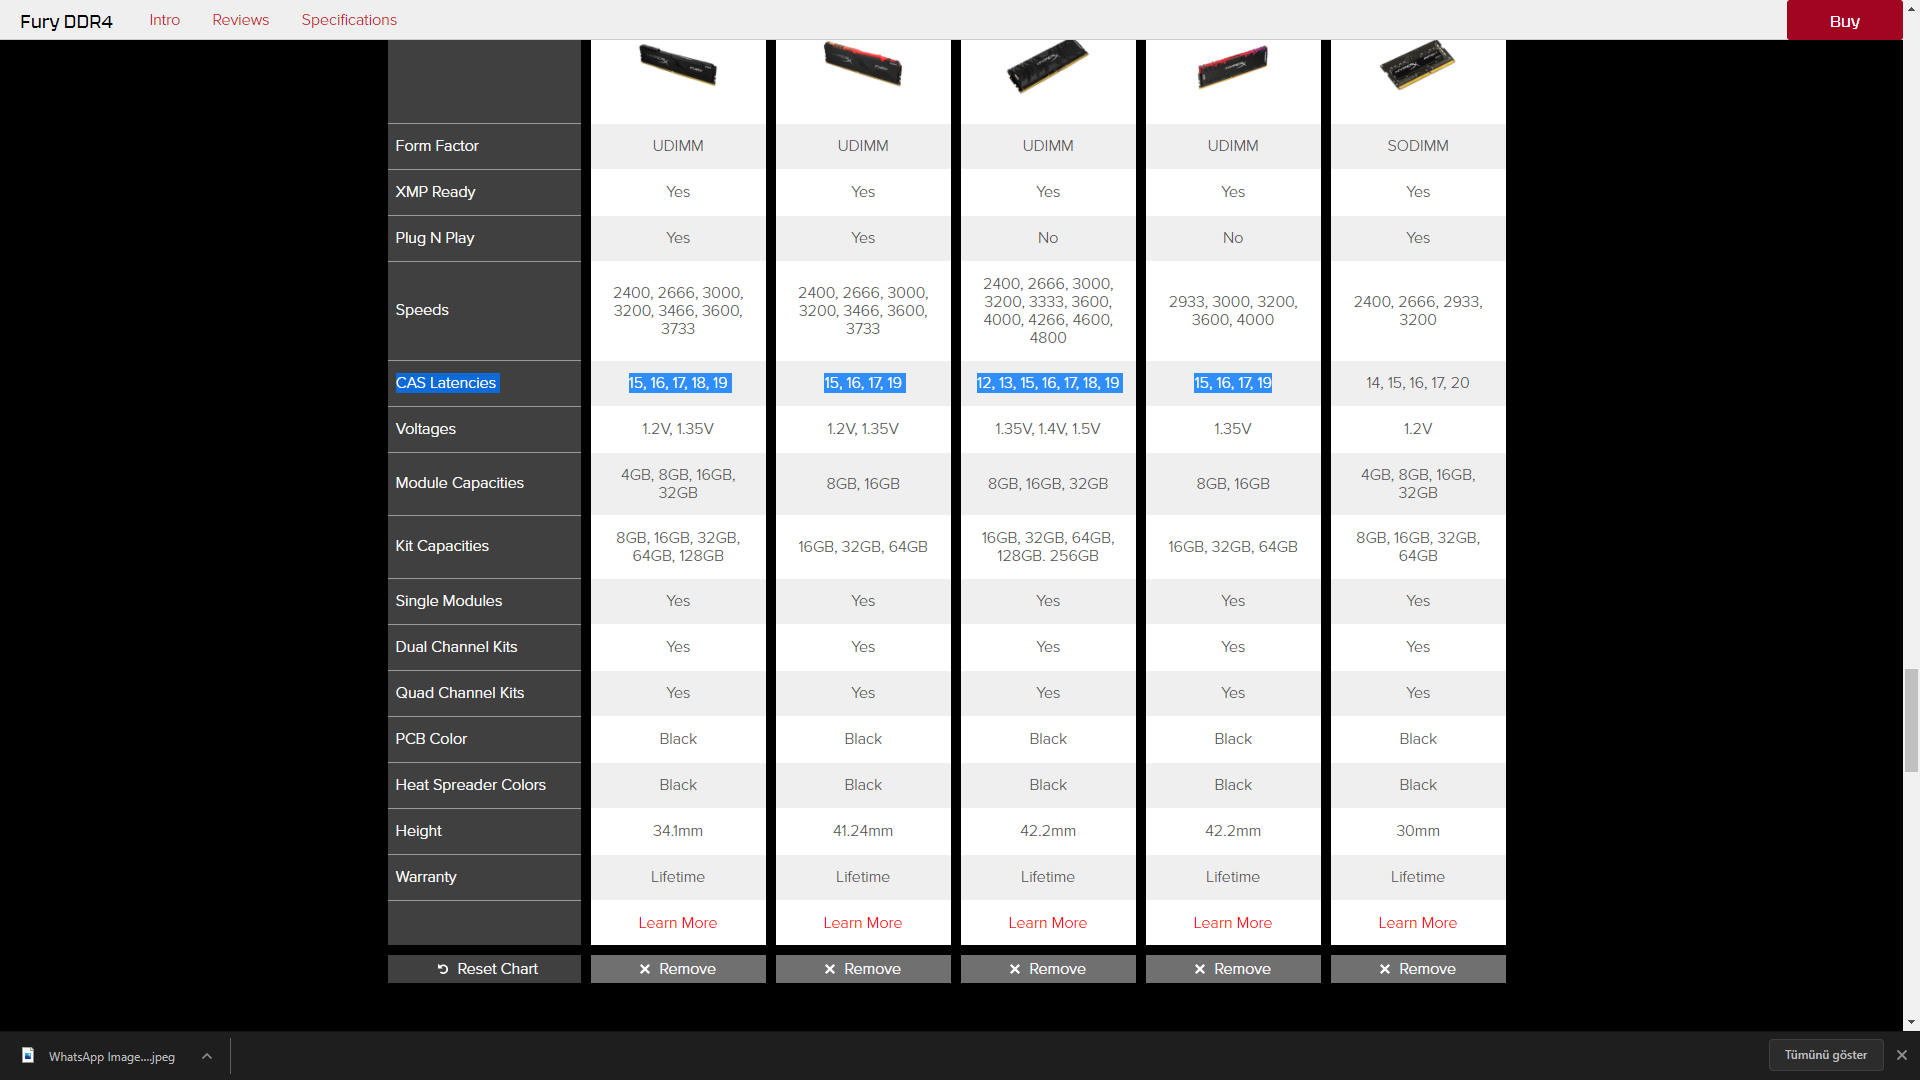Click the X icon on first Remove button
The image size is (1920, 1080).
[645, 969]
